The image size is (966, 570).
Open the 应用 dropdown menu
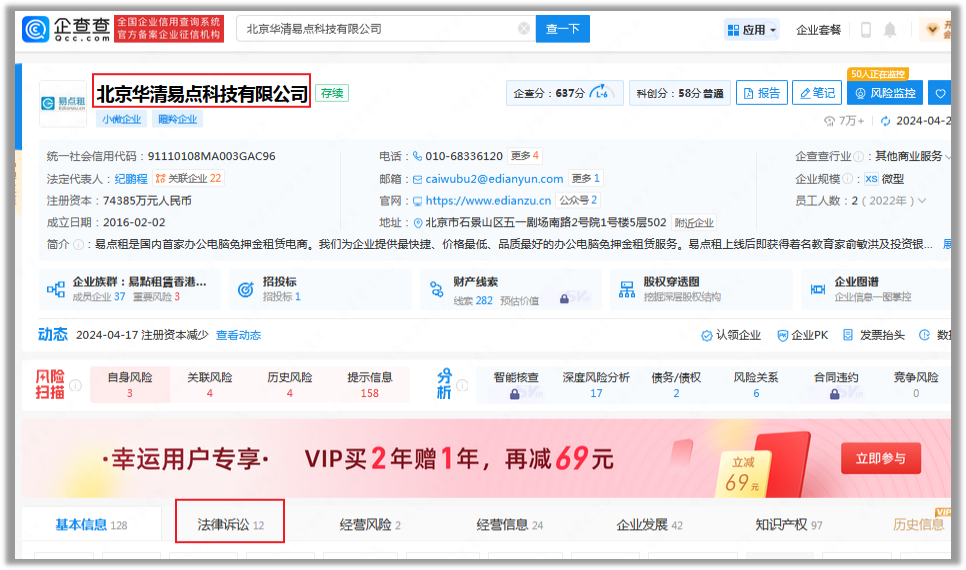752,30
